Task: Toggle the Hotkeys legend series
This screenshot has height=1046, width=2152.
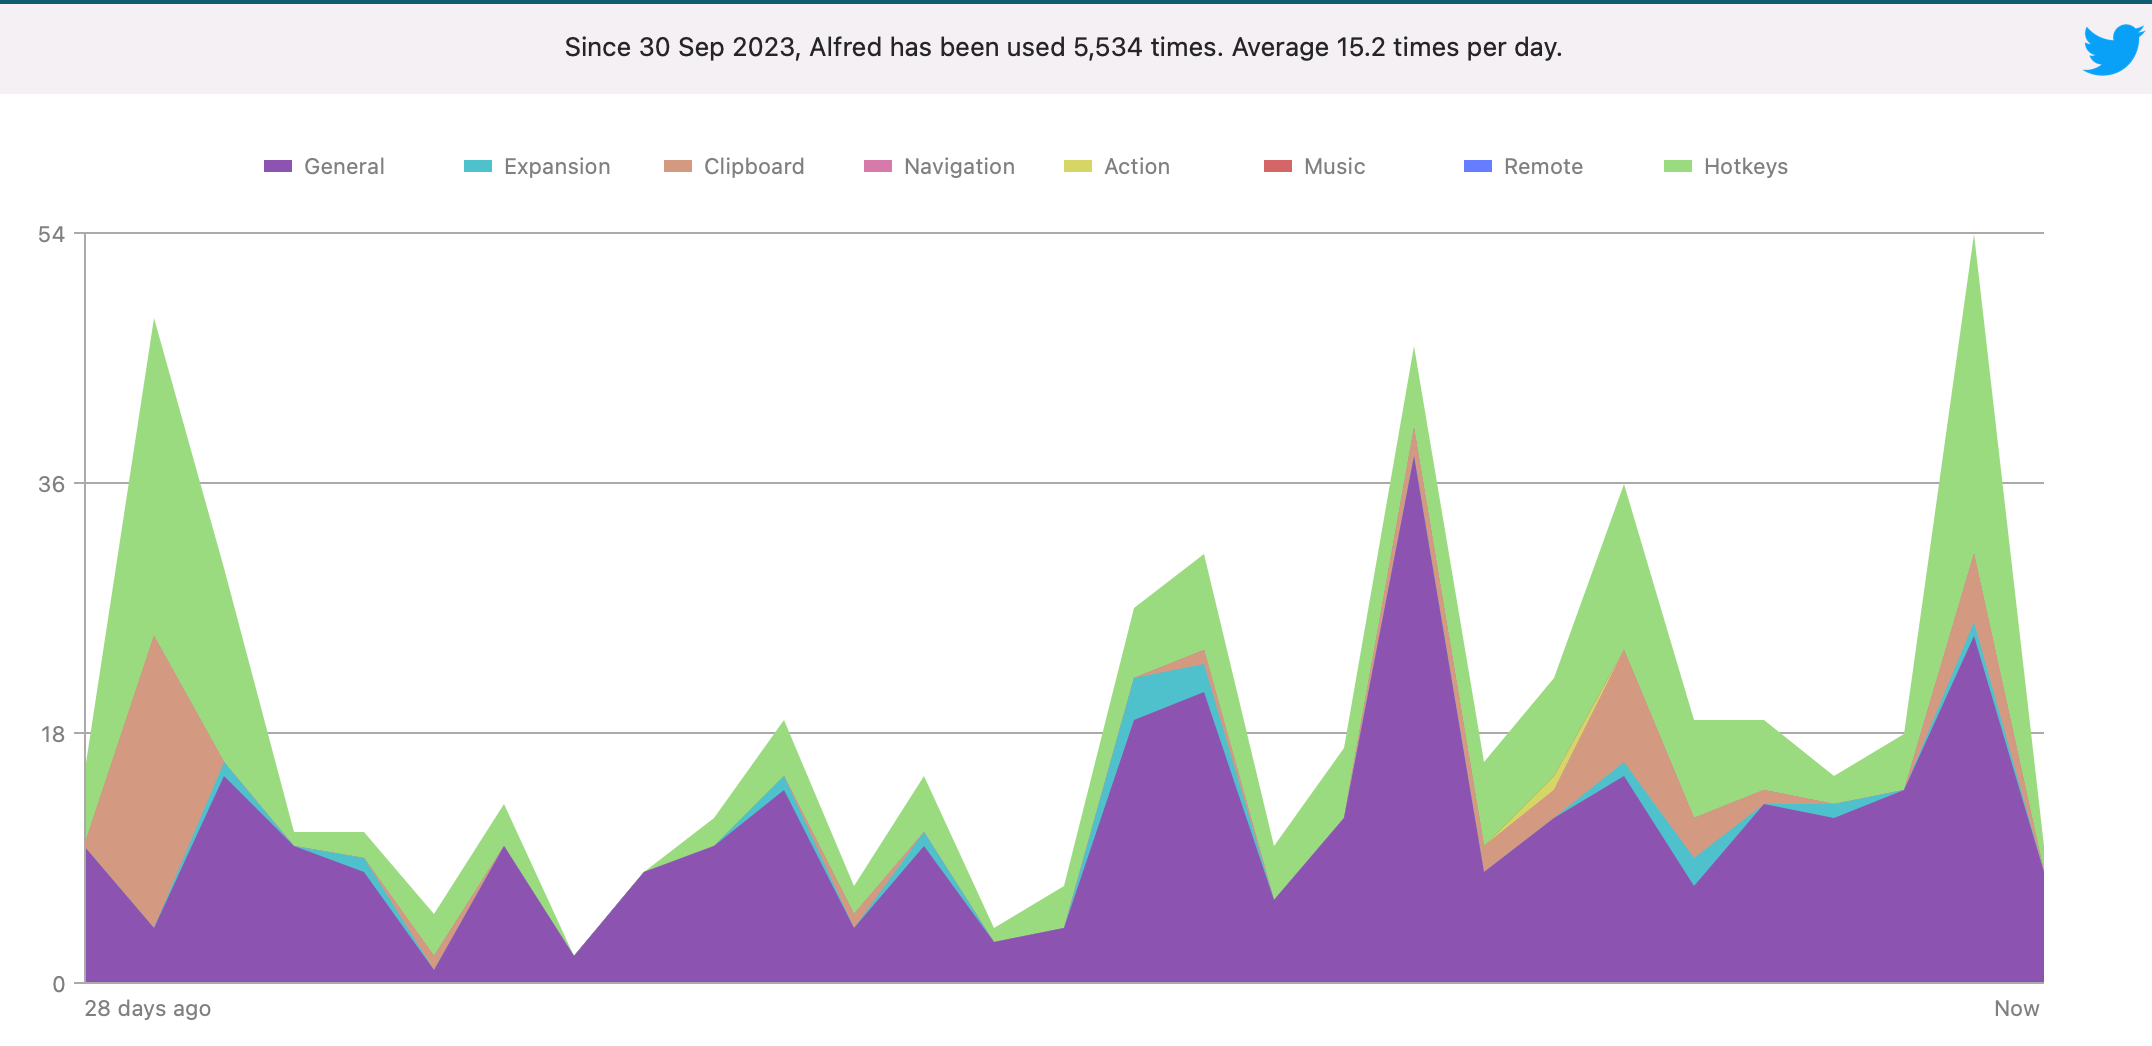Action: tap(1726, 166)
